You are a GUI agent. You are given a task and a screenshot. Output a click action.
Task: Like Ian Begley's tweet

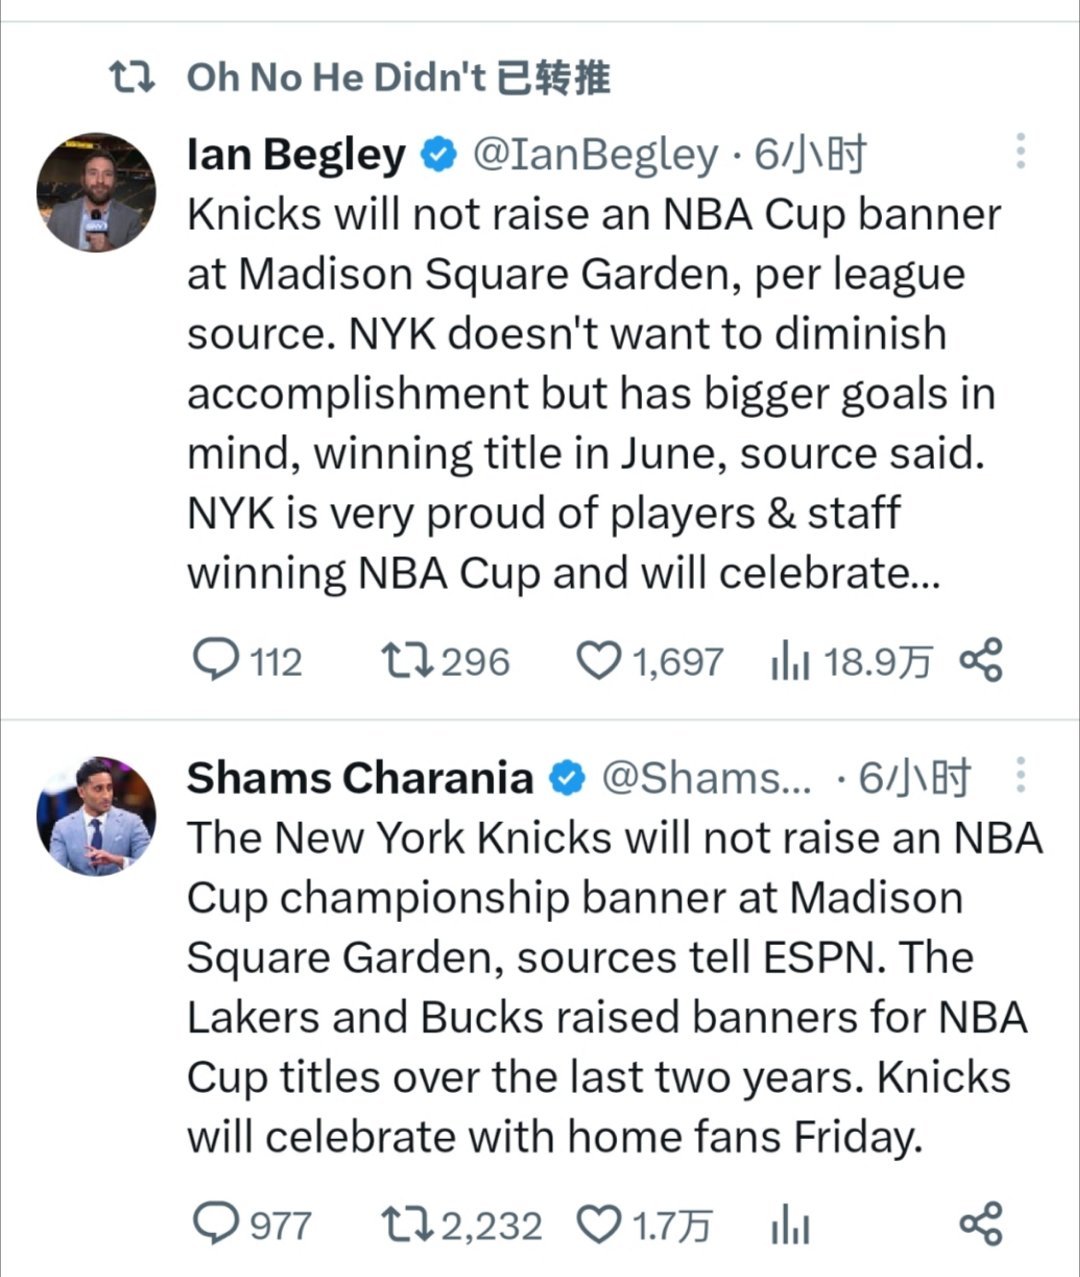tap(600, 661)
